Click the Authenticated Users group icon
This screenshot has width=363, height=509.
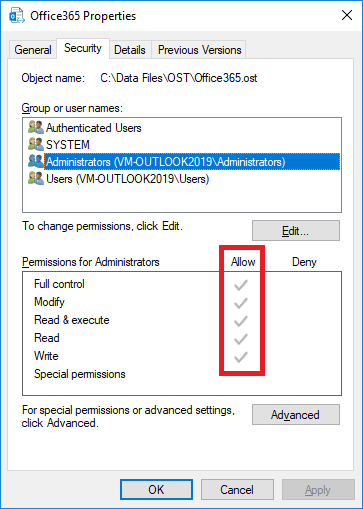[x=36, y=128]
